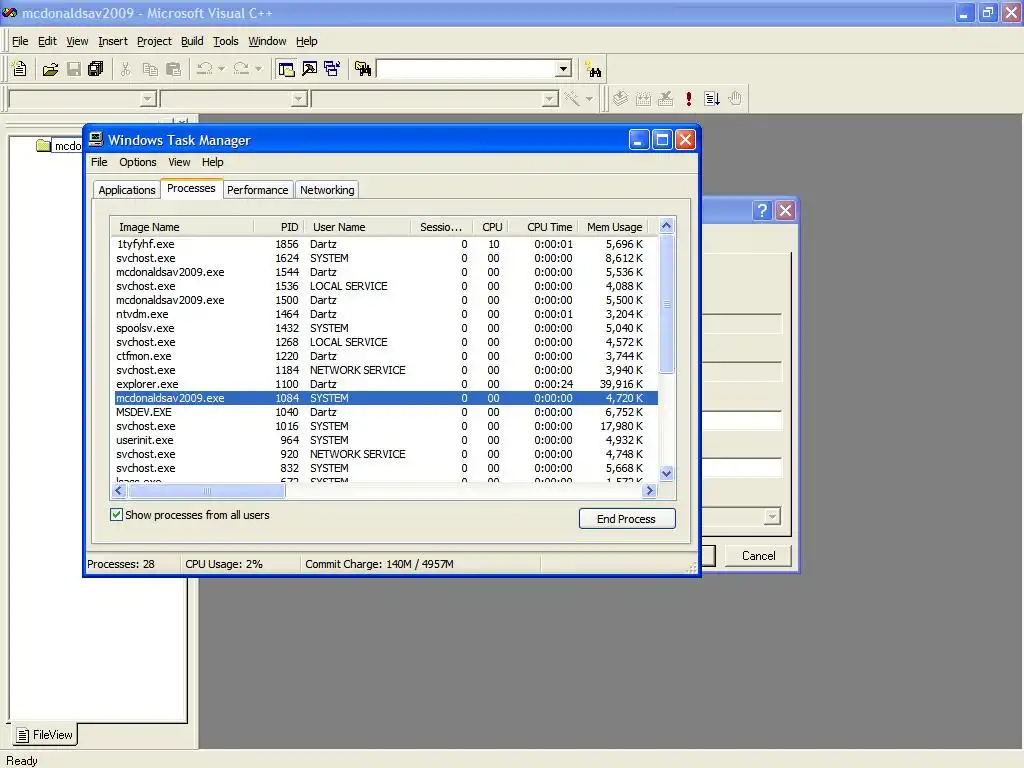
Task: Toggle the Workspace window icon
Action: (286, 69)
